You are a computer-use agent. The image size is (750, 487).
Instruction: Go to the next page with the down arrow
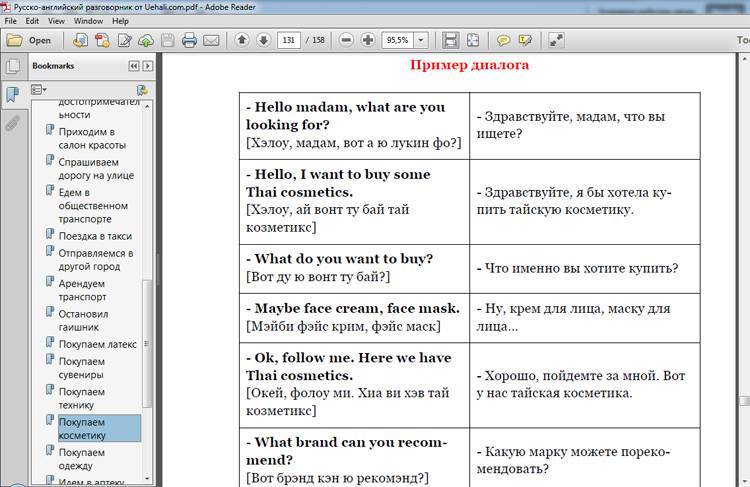coord(264,41)
